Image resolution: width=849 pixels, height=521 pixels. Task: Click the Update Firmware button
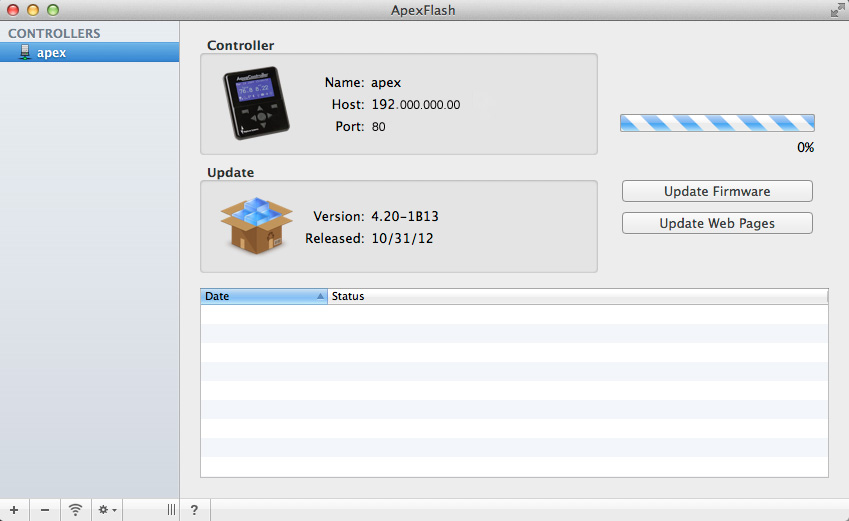click(x=717, y=191)
